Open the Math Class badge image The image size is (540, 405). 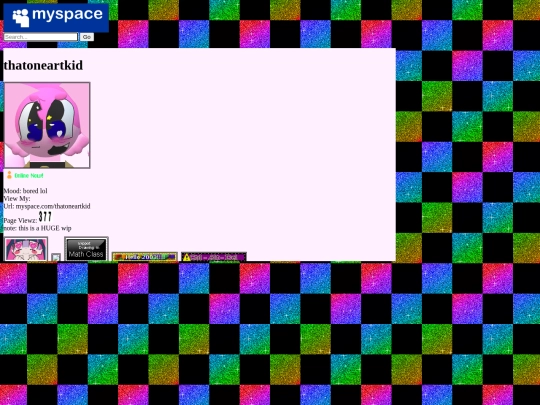coord(86,249)
